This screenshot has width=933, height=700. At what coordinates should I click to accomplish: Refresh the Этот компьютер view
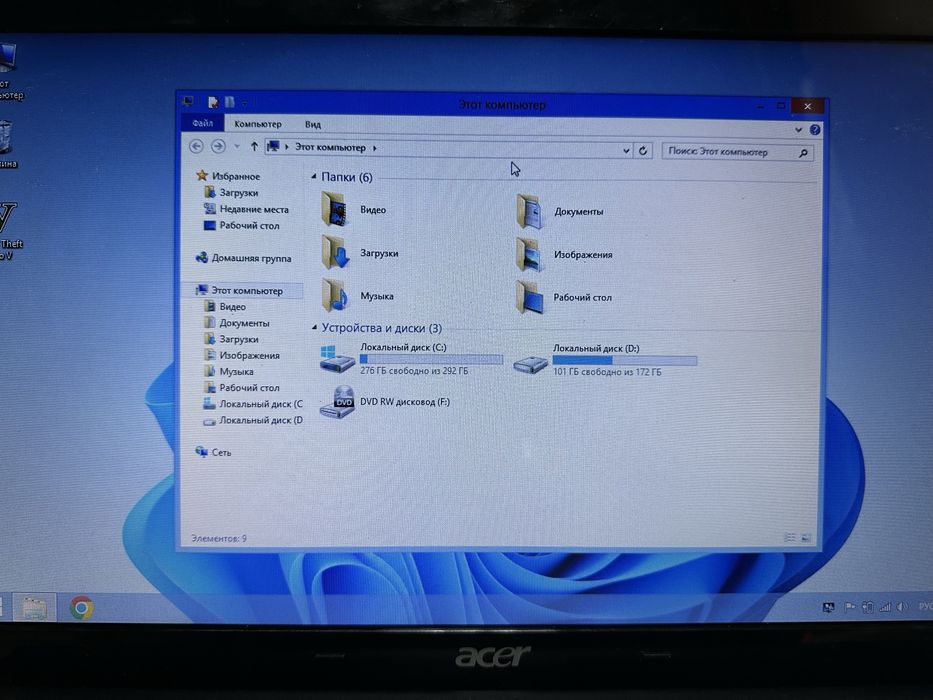[643, 151]
